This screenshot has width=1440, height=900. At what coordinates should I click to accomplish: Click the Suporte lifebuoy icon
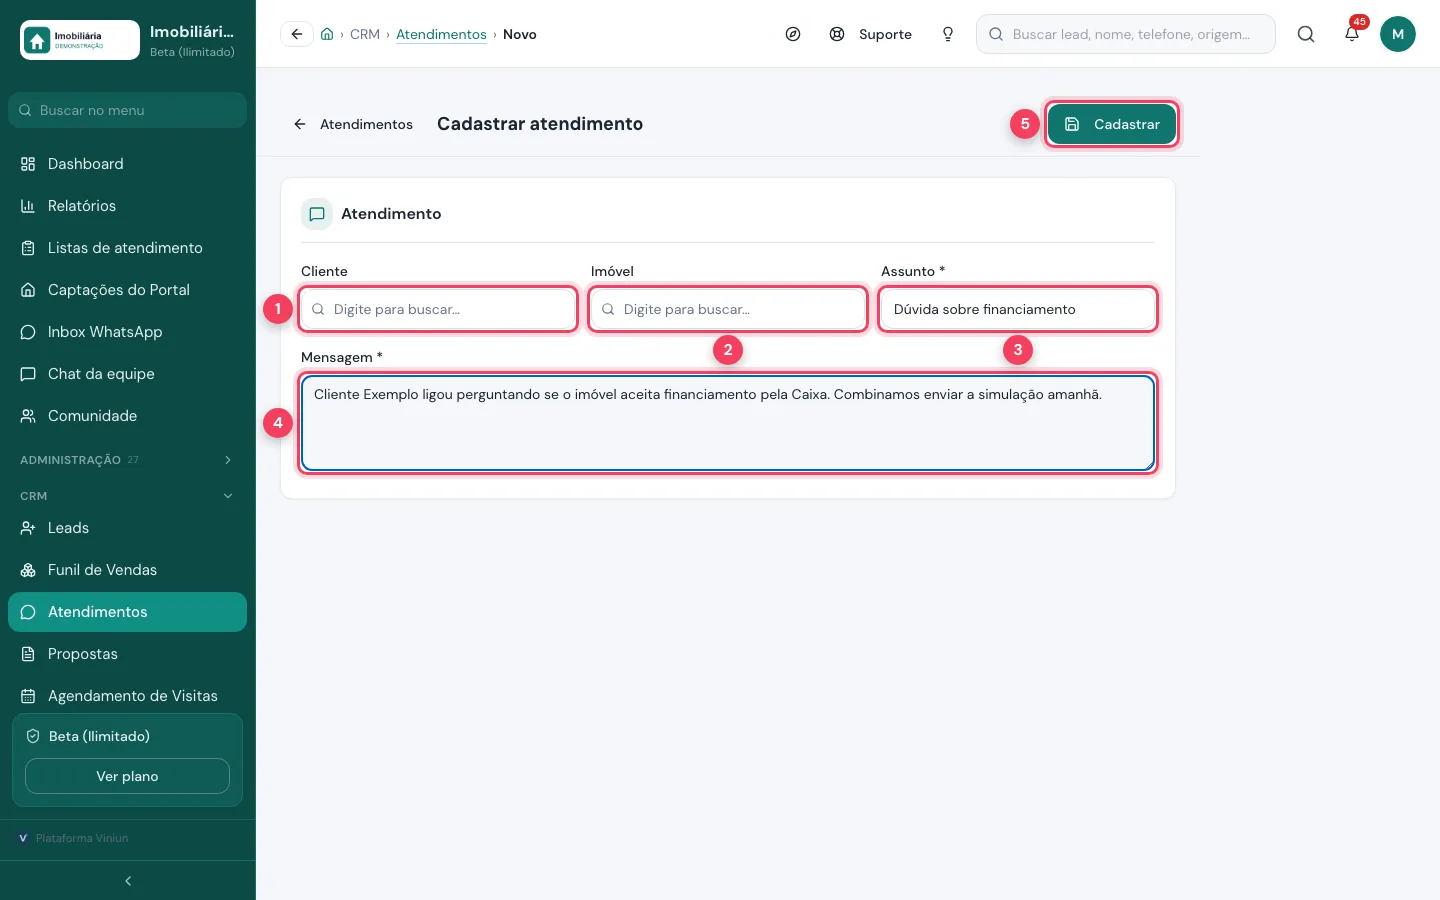click(837, 34)
